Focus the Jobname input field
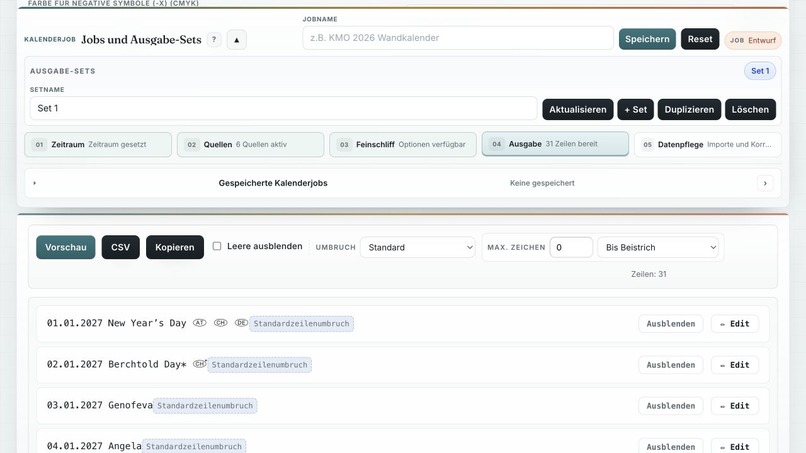Image resolution: width=806 pixels, height=453 pixels. tap(457, 38)
